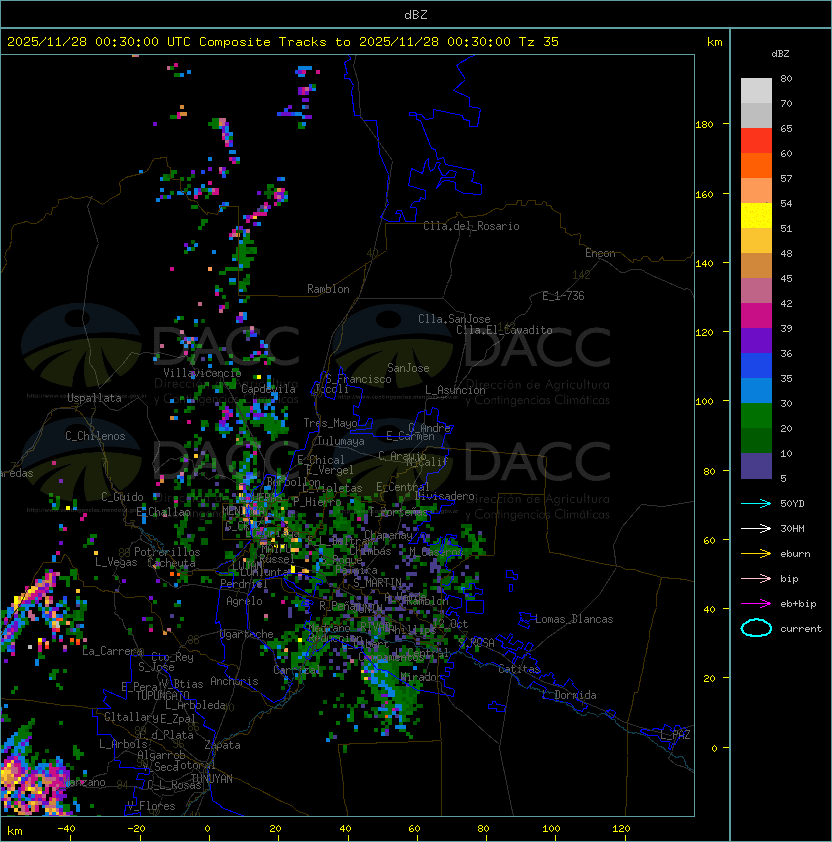Click the dBZ heading above the color scale
Image resolution: width=832 pixels, height=842 pixels.
780,54
